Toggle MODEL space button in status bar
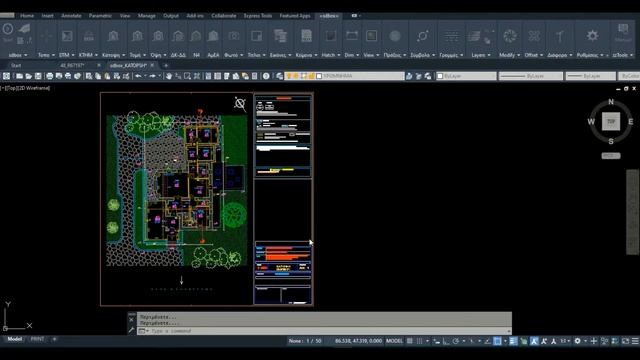 pyautogui.click(x=394, y=341)
